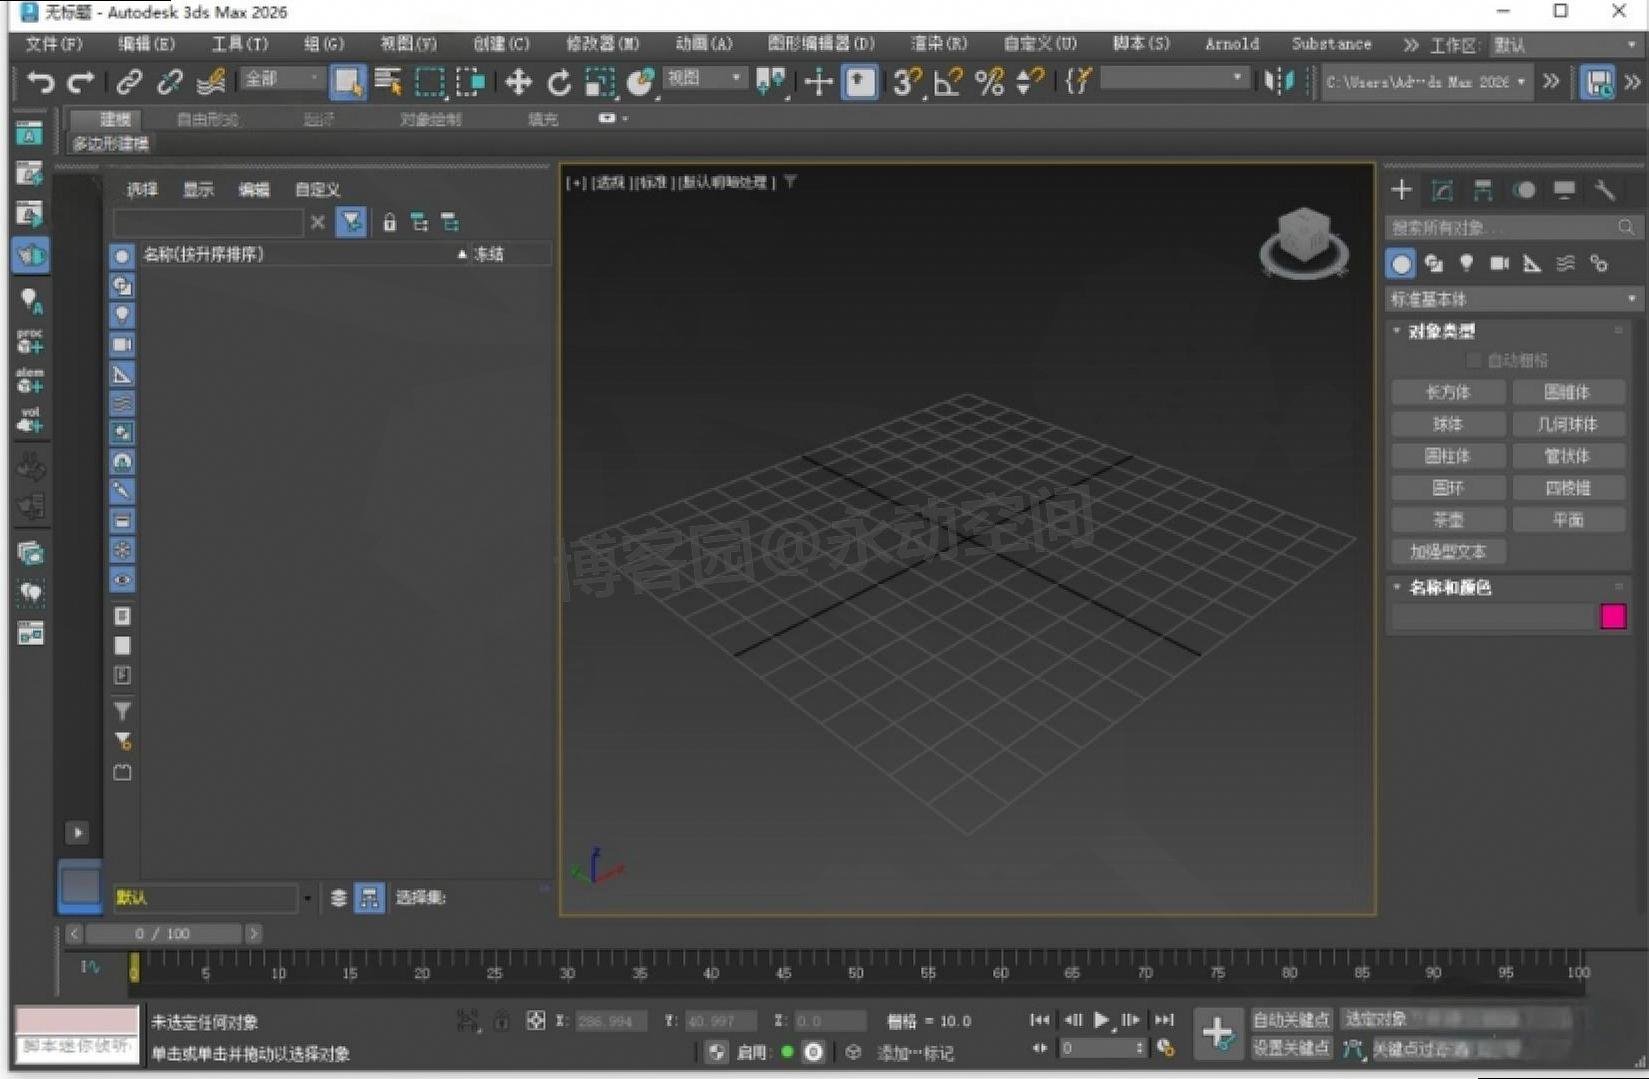This screenshot has width=1649, height=1079.
Task: Click the Undo icon
Action: point(40,82)
